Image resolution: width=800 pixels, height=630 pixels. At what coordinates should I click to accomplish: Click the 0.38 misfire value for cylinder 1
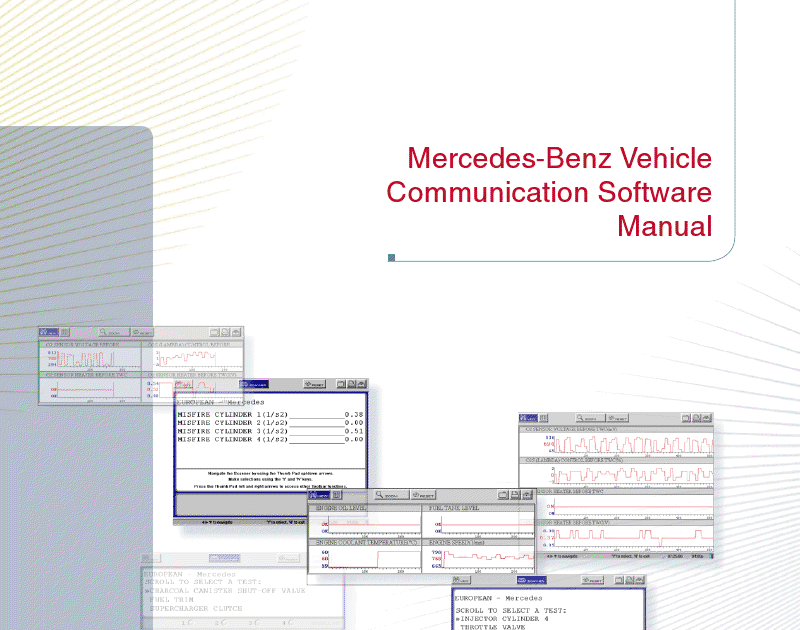pyautogui.click(x=354, y=415)
